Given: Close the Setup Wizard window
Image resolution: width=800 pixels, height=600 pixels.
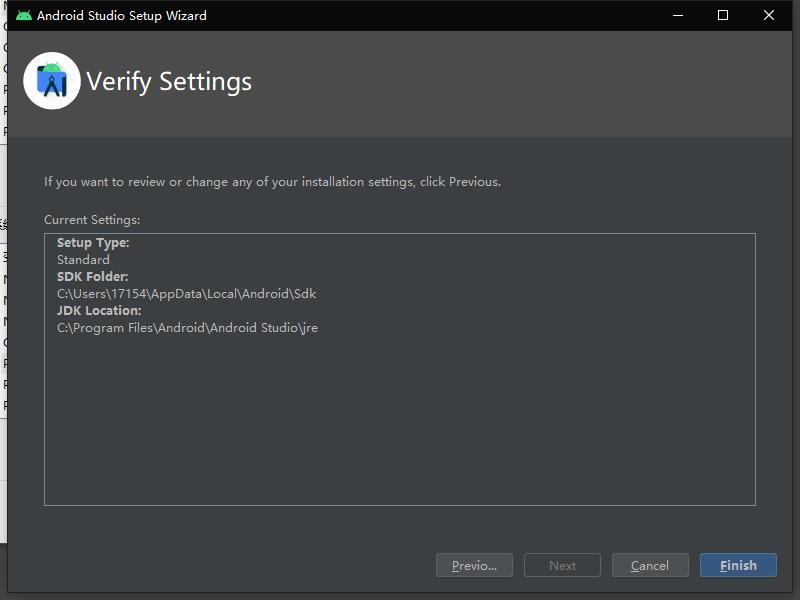Looking at the screenshot, I should pyautogui.click(x=769, y=15).
